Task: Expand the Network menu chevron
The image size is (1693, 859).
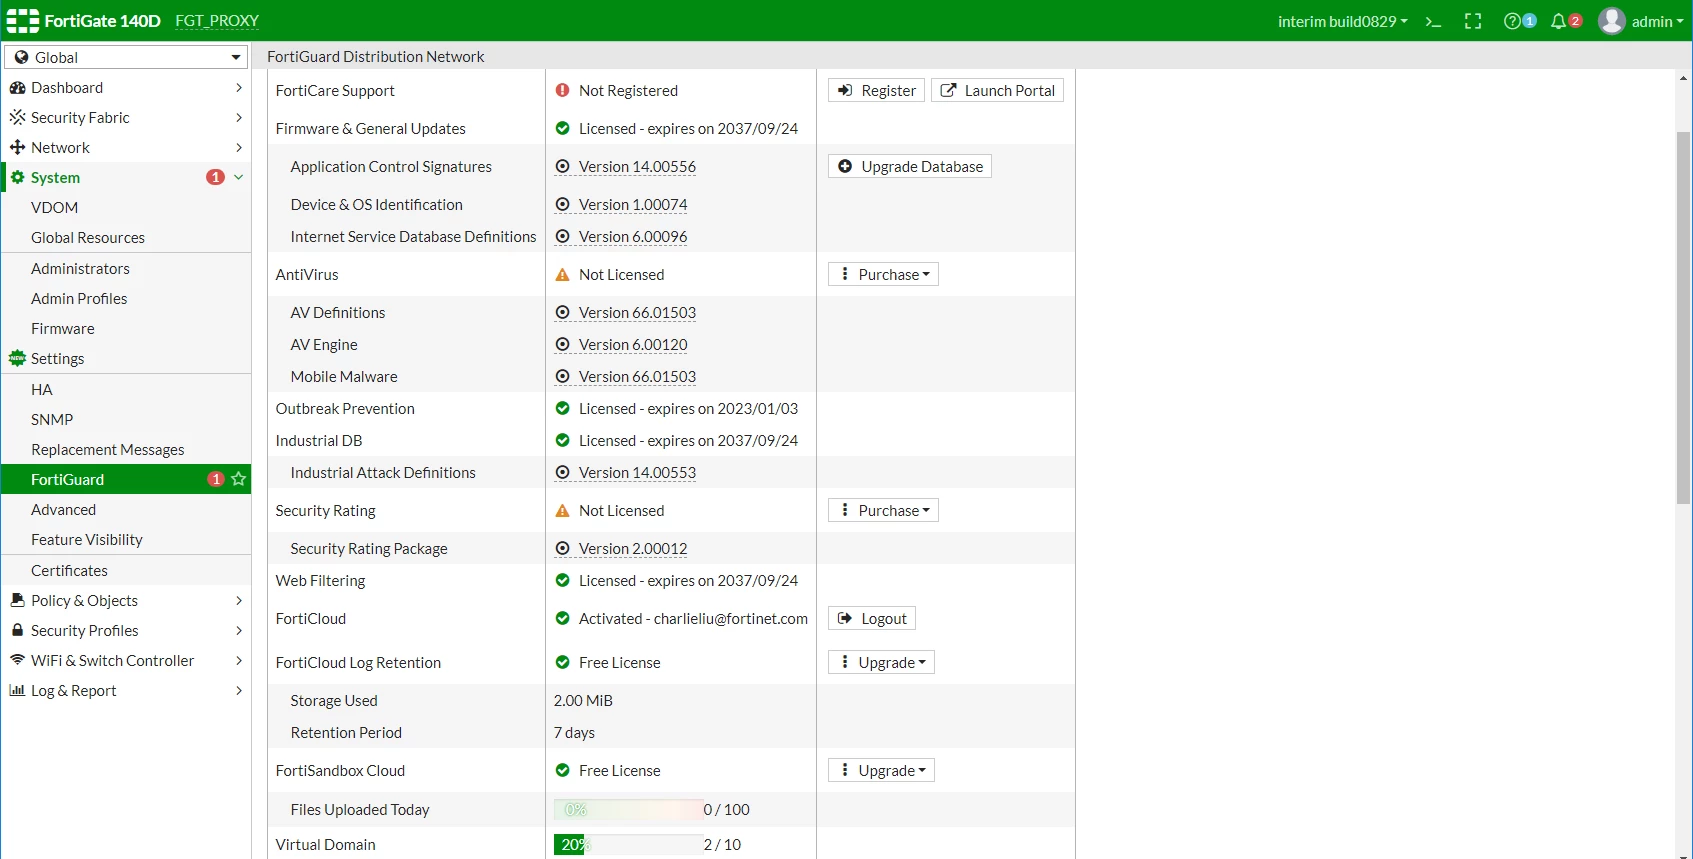Action: pos(239,147)
